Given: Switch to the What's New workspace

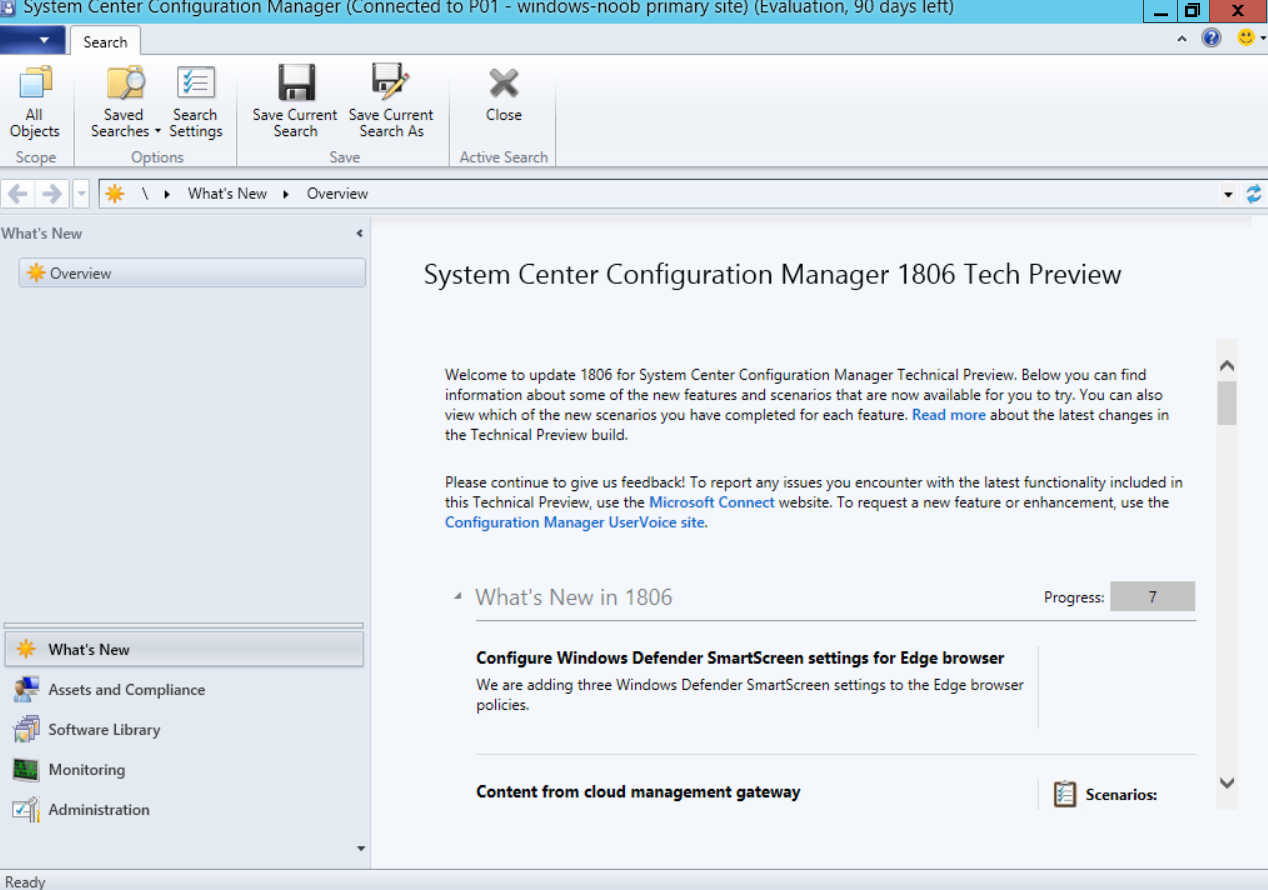Looking at the screenshot, I should [x=184, y=650].
